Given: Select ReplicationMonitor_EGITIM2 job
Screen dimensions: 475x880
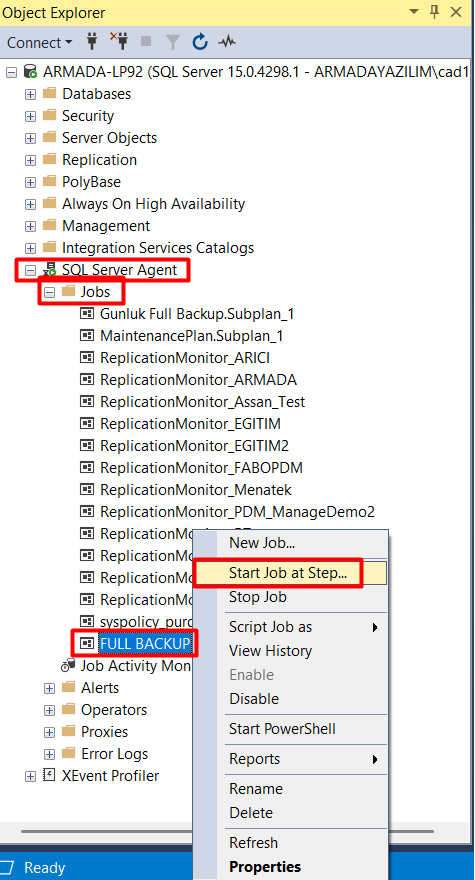Looking at the screenshot, I should click(194, 446).
